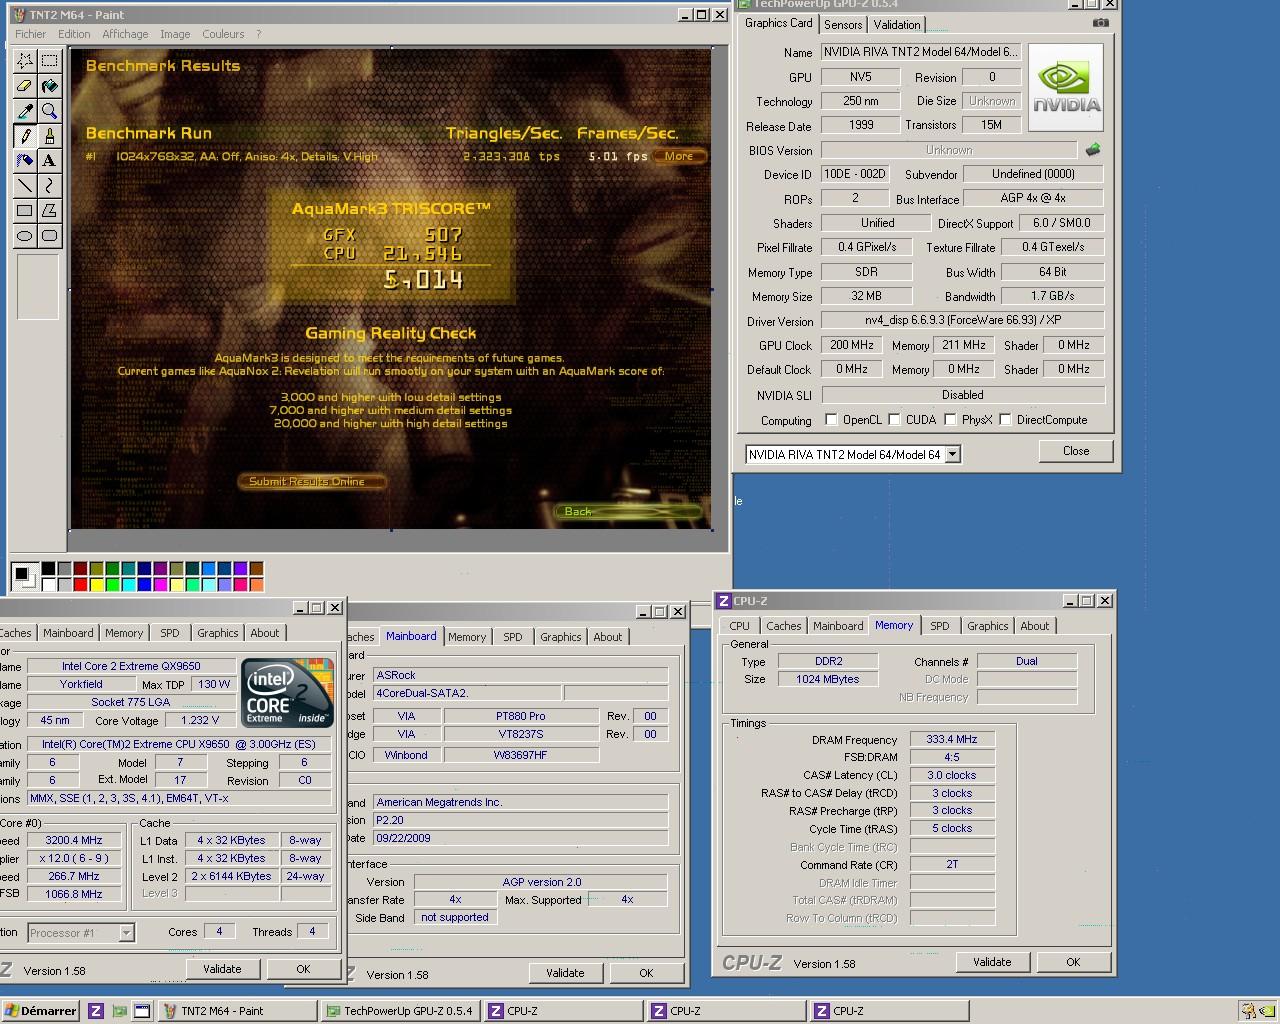Pick the Fill With Color bucket tool

[x=49, y=86]
